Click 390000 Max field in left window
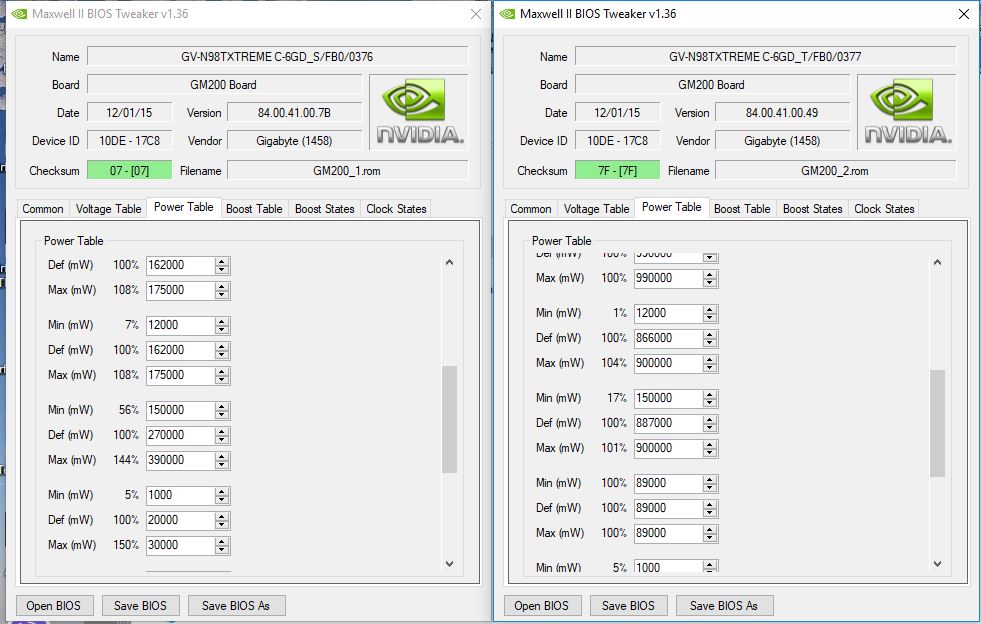981x624 pixels. 180,460
